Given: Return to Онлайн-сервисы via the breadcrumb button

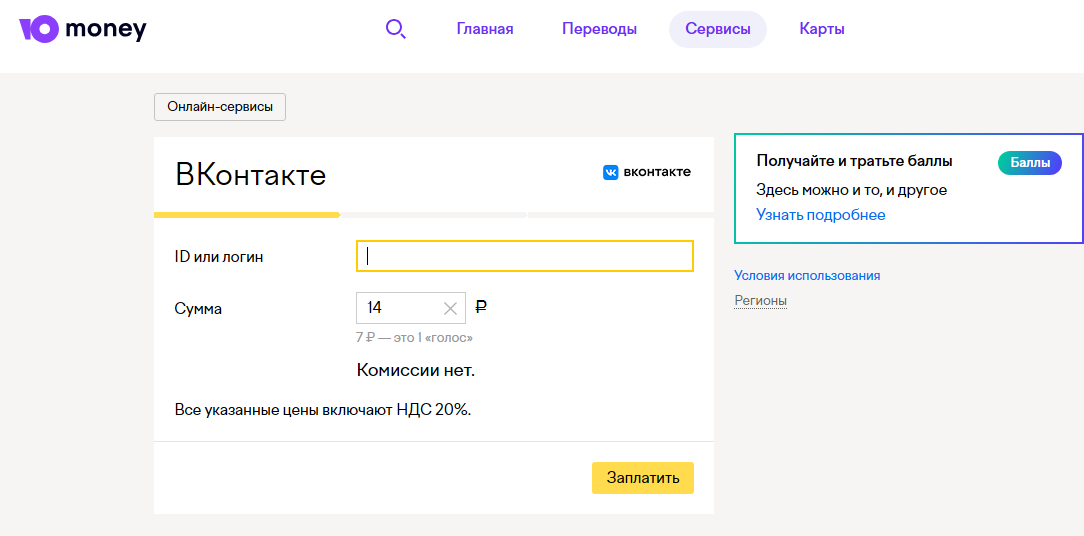Looking at the screenshot, I should 220,107.
